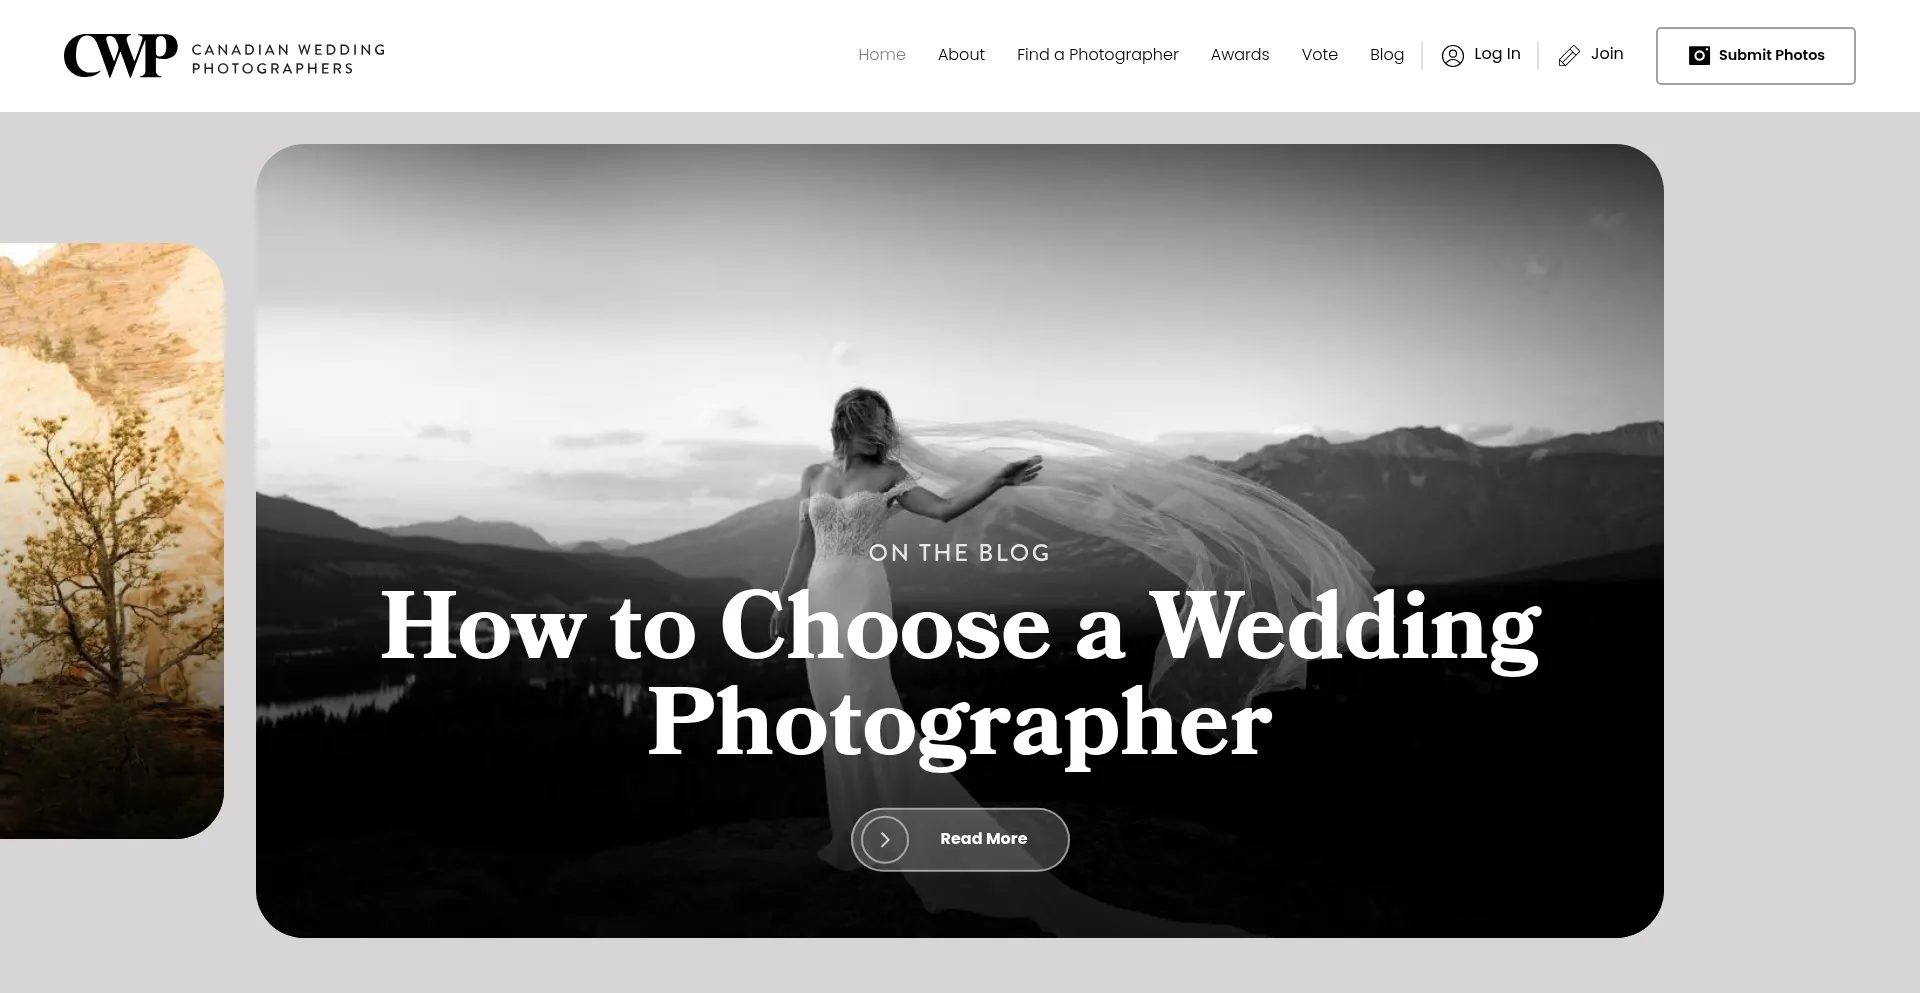
Task: Click the circled arrow icon in Read More
Action: 885,839
